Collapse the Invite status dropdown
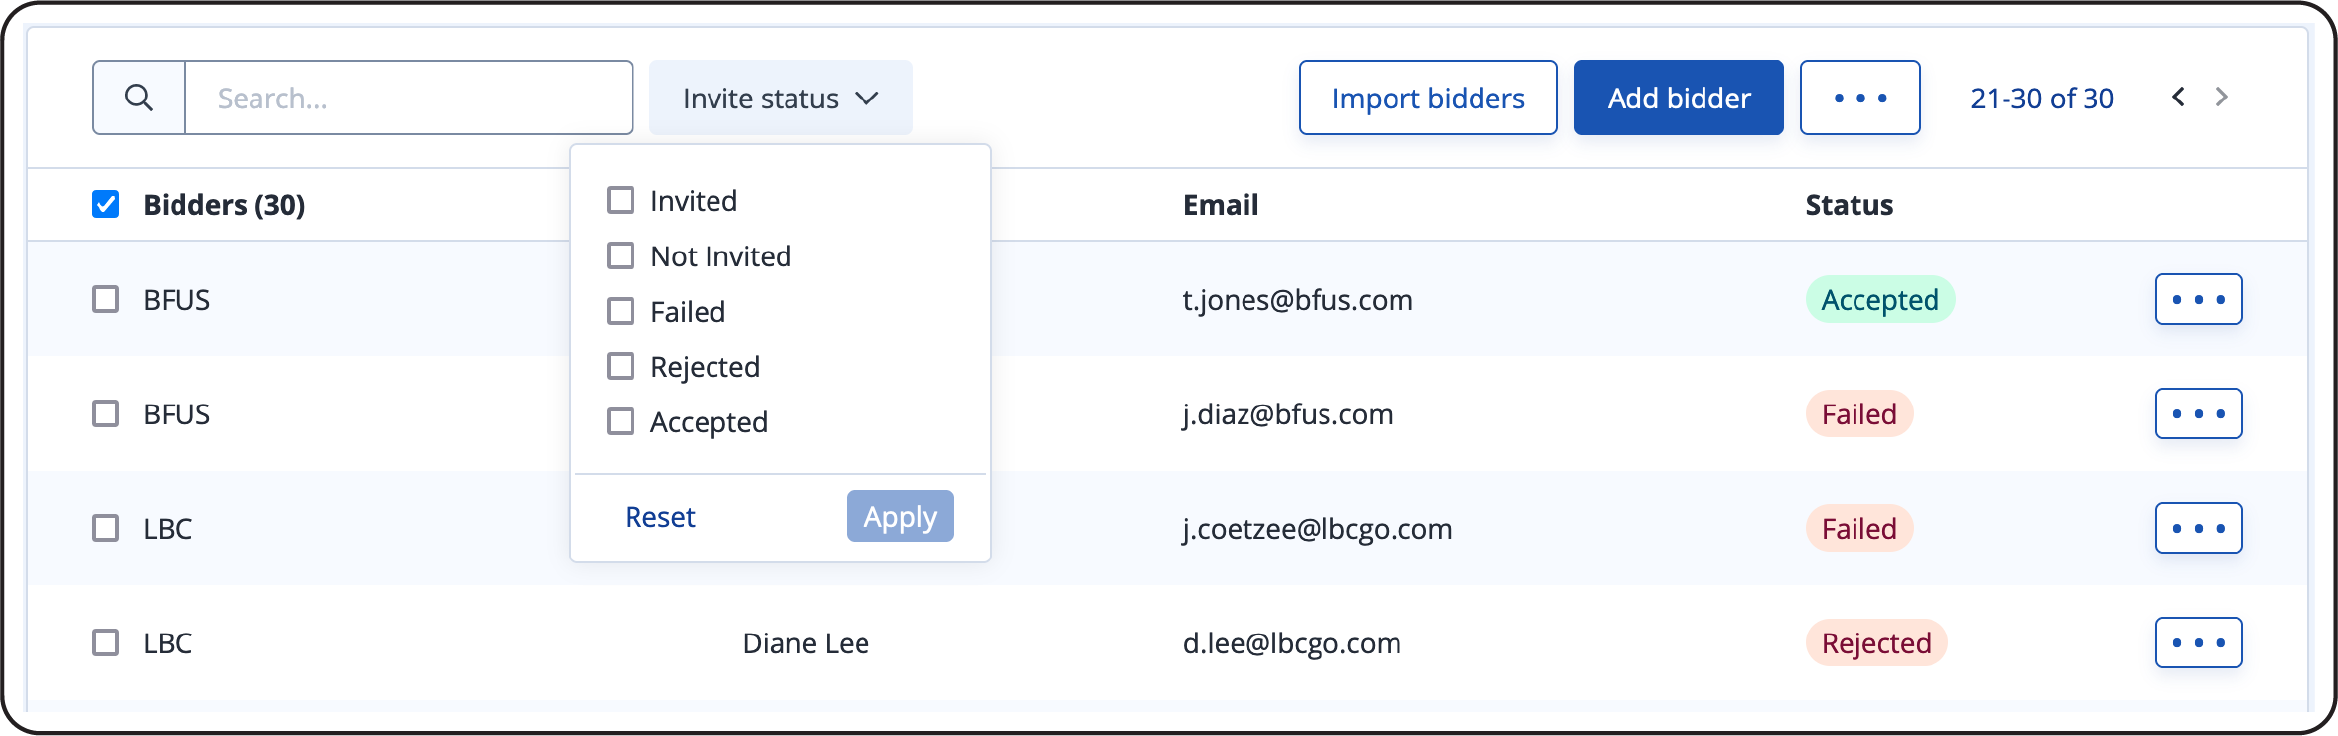The width and height of the screenshot is (2338, 736). click(780, 98)
